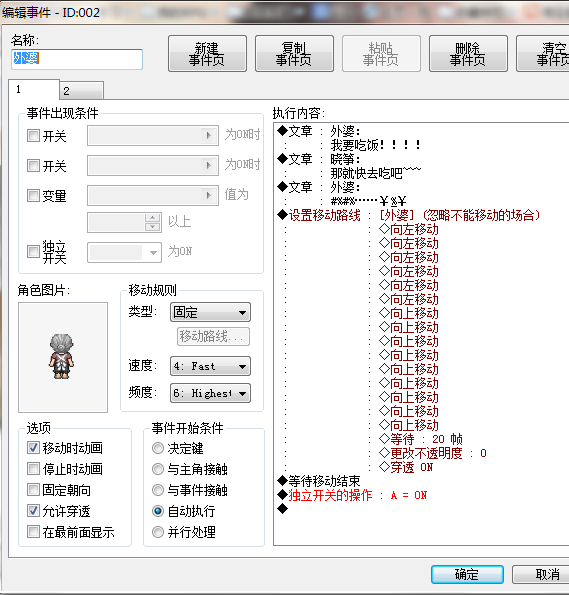Enable the second 开关 condition checkbox
This screenshot has height=595, width=569.
click(33, 165)
